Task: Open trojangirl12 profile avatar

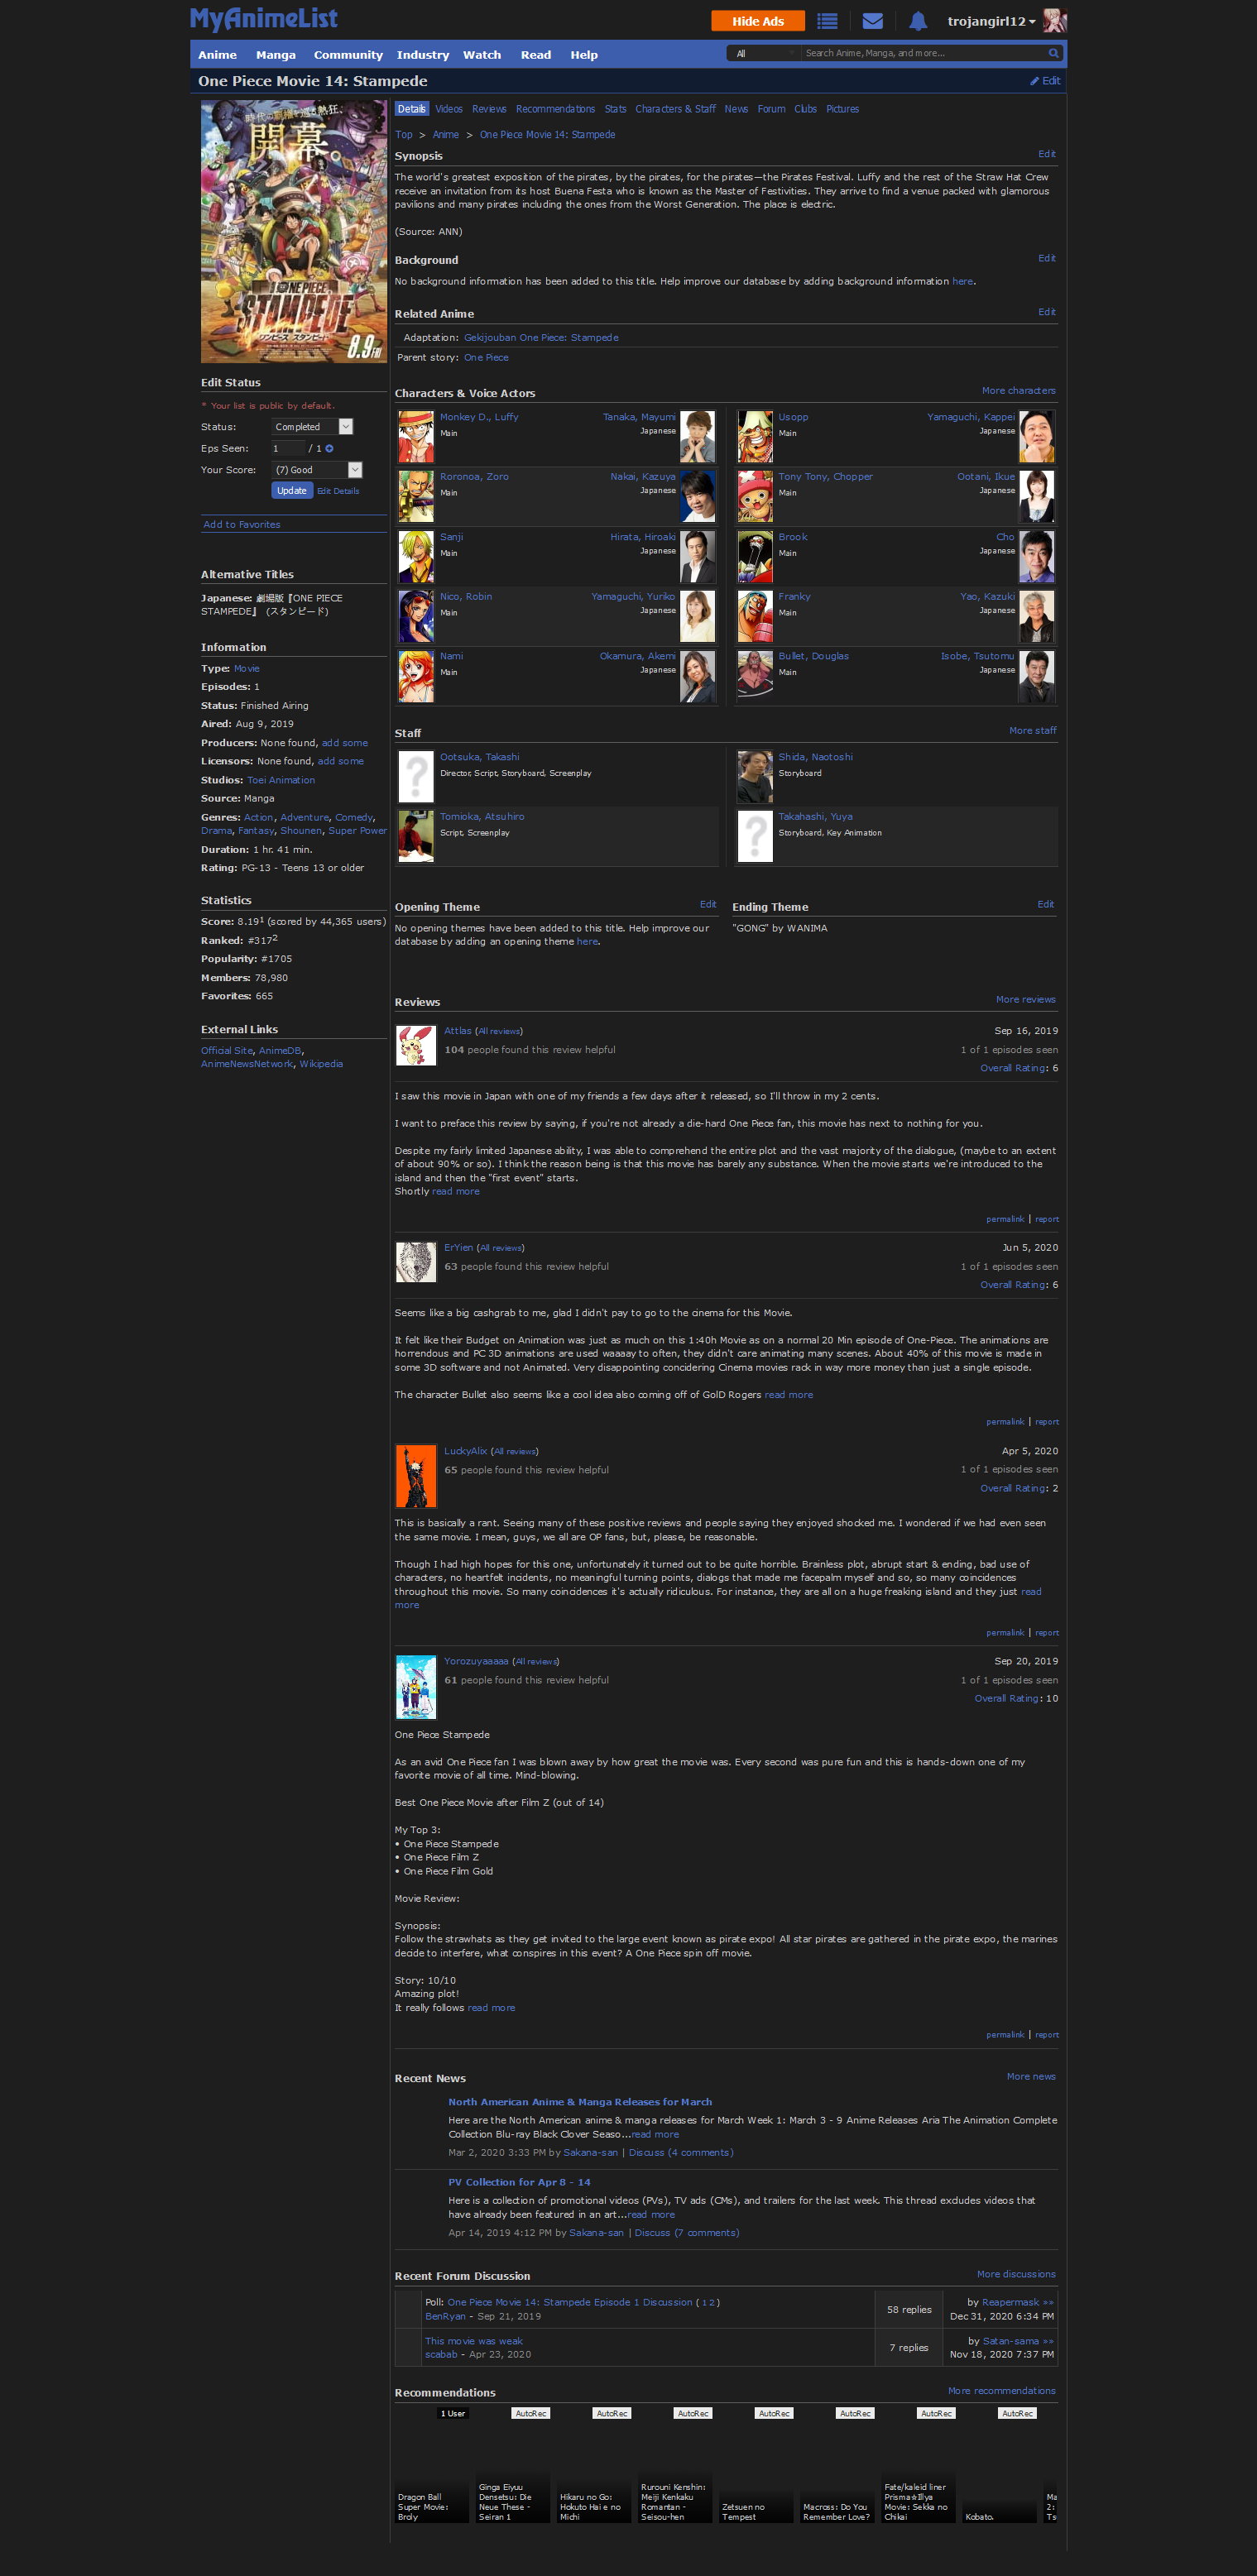Action: pyautogui.click(x=1054, y=21)
